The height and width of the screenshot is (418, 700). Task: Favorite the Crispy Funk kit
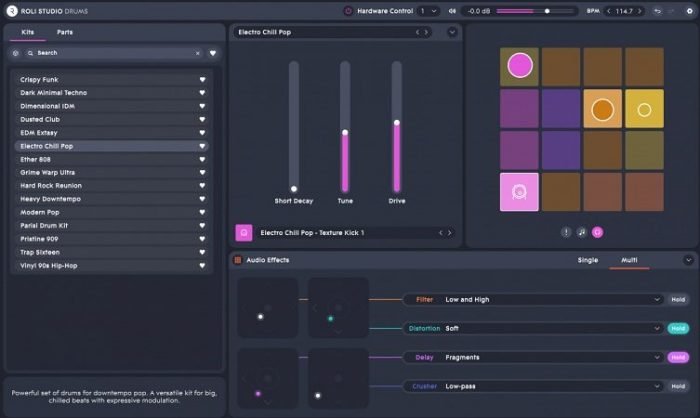point(203,80)
